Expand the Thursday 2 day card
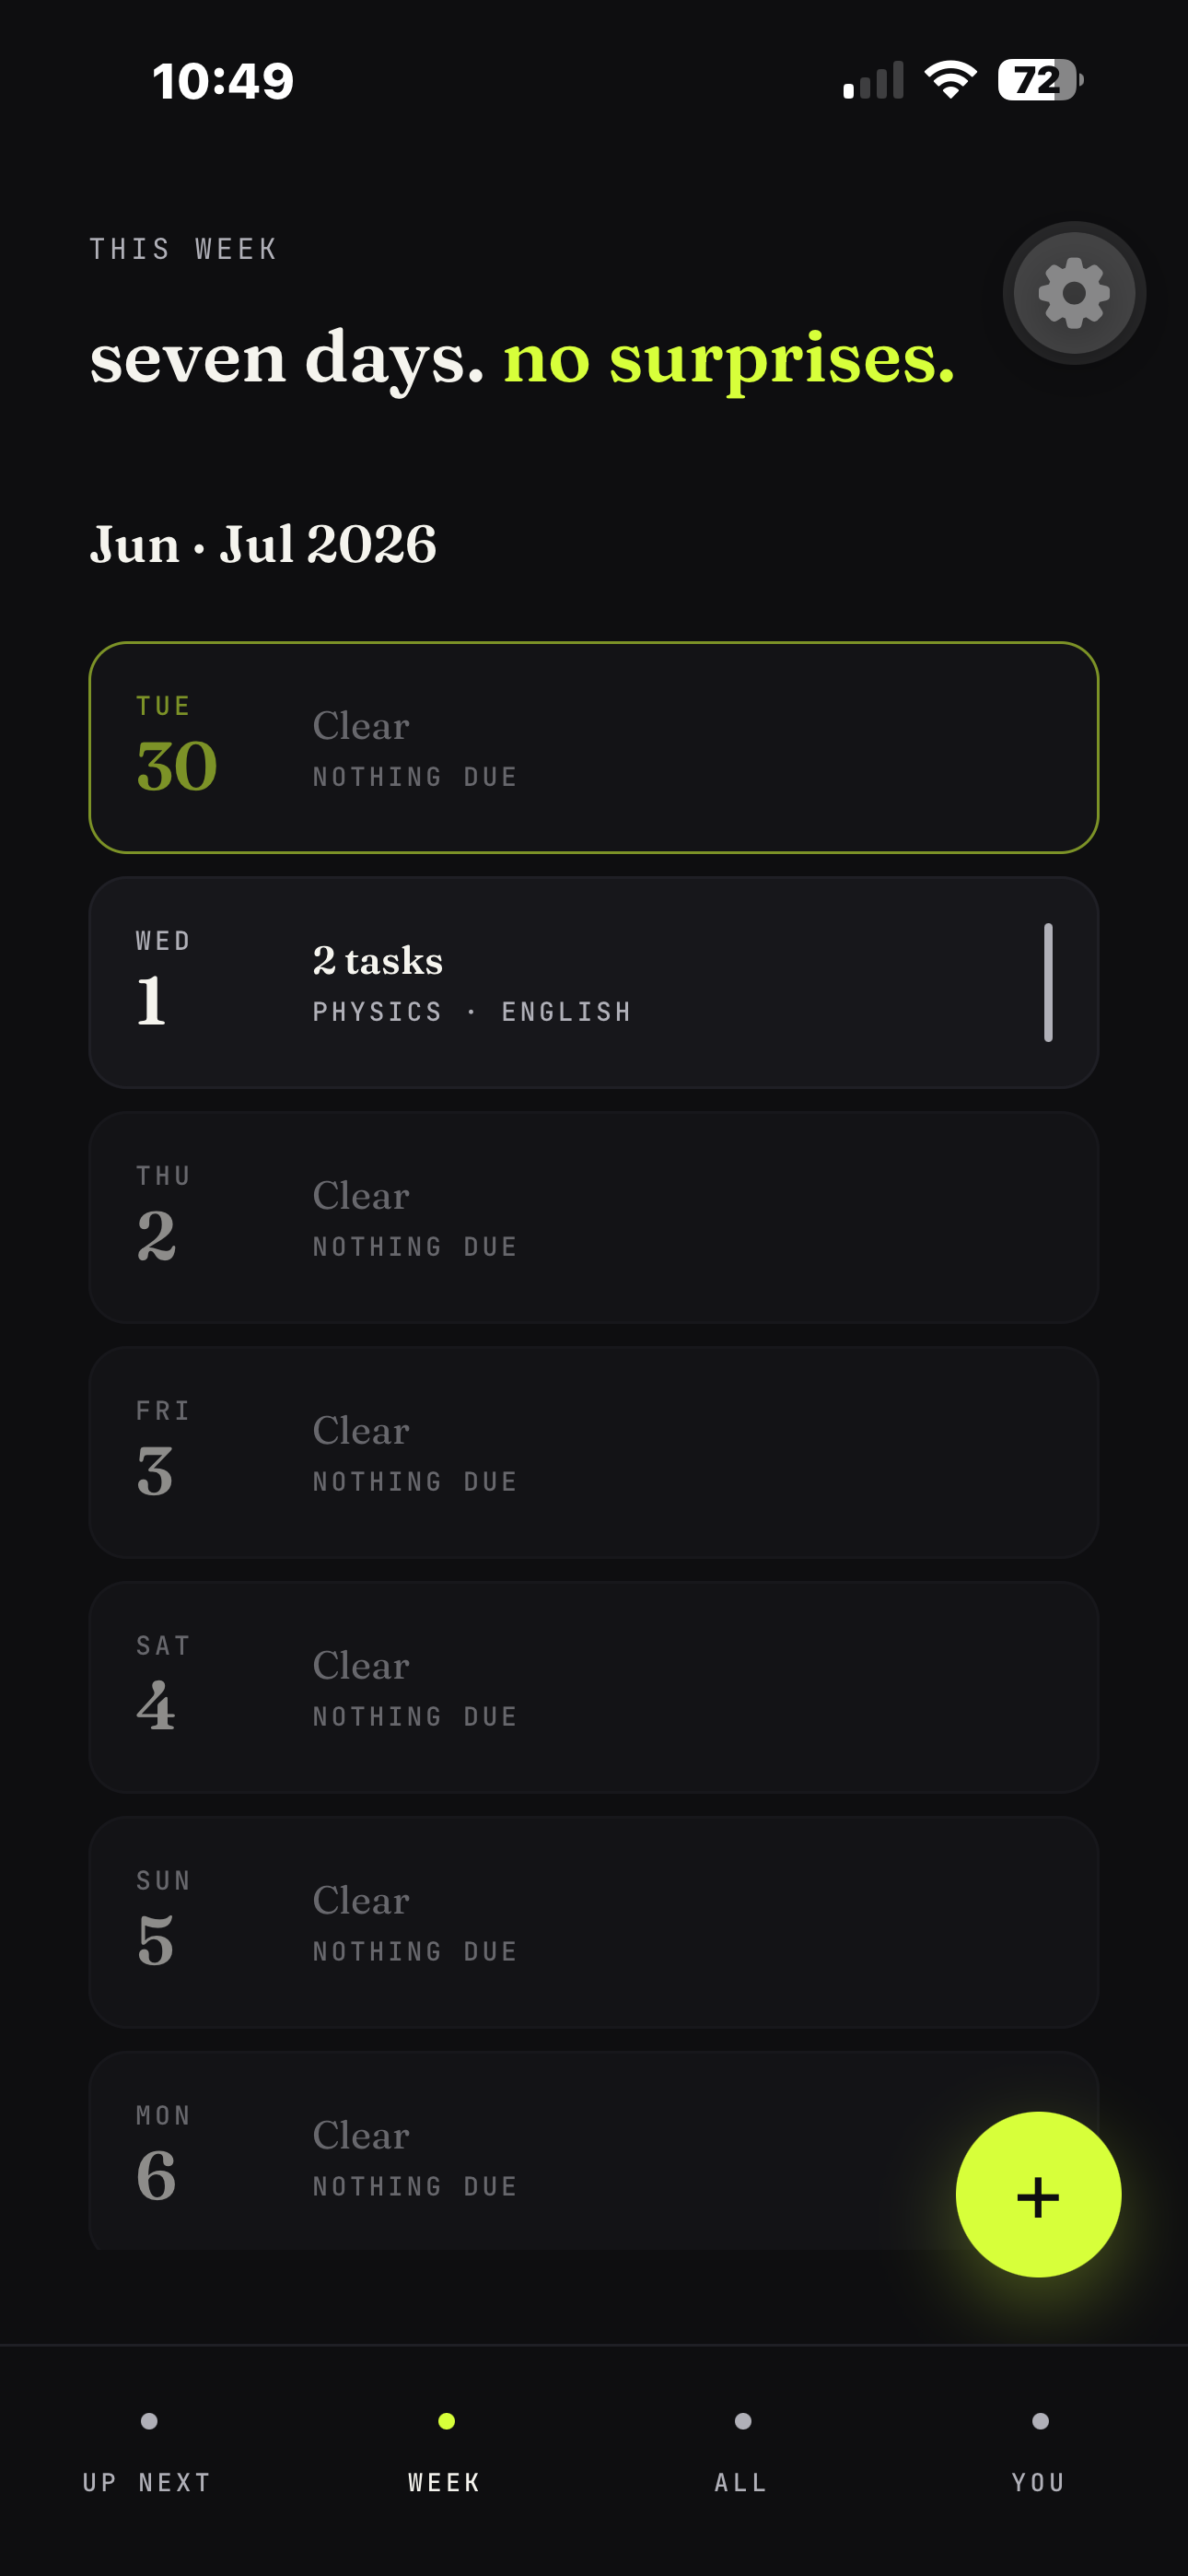 (594, 1217)
